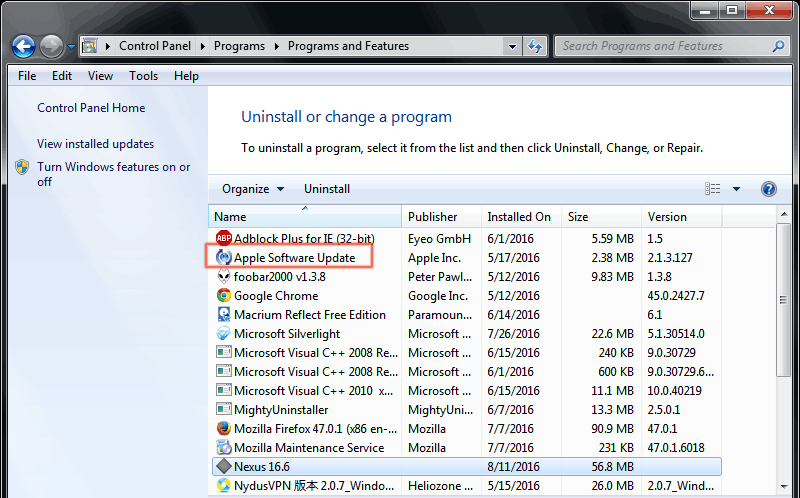The height and width of the screenshot is (498, 800).
Task: Click icon of Visual C++ 2008 600 KB row
Action: pos(223,371)
